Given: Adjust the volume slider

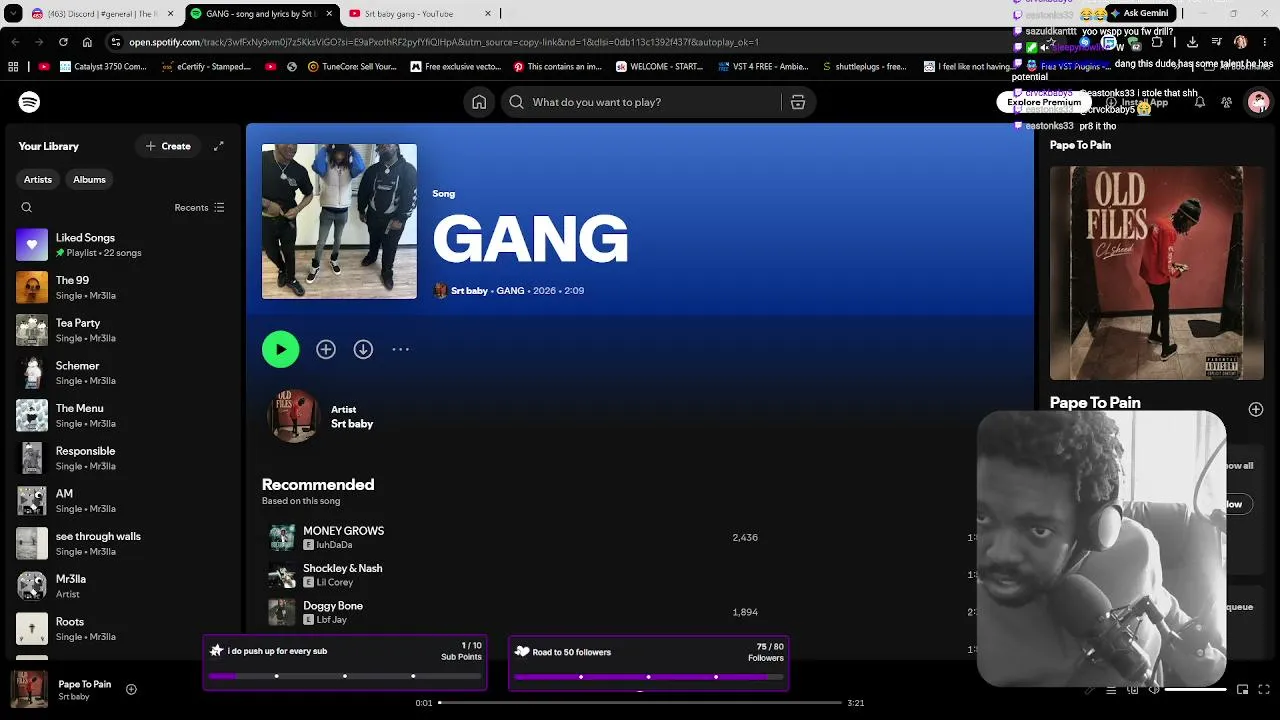Looking at the screenshot, I should point(1196,689).
